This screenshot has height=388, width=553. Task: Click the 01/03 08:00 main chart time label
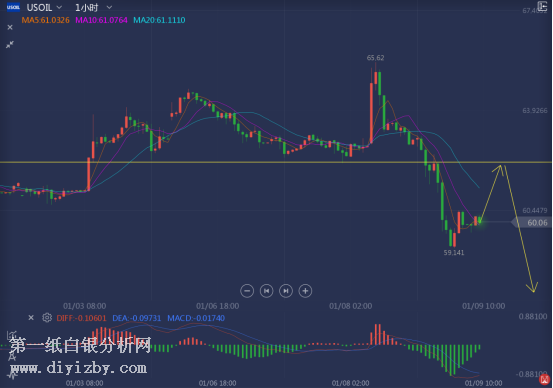click(84, 306)
